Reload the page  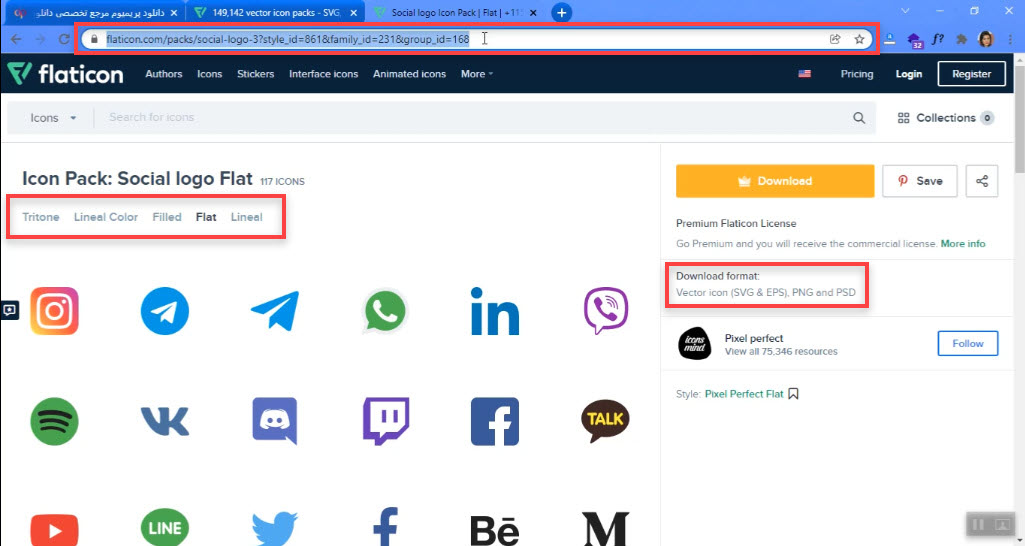tap(63, 39)
